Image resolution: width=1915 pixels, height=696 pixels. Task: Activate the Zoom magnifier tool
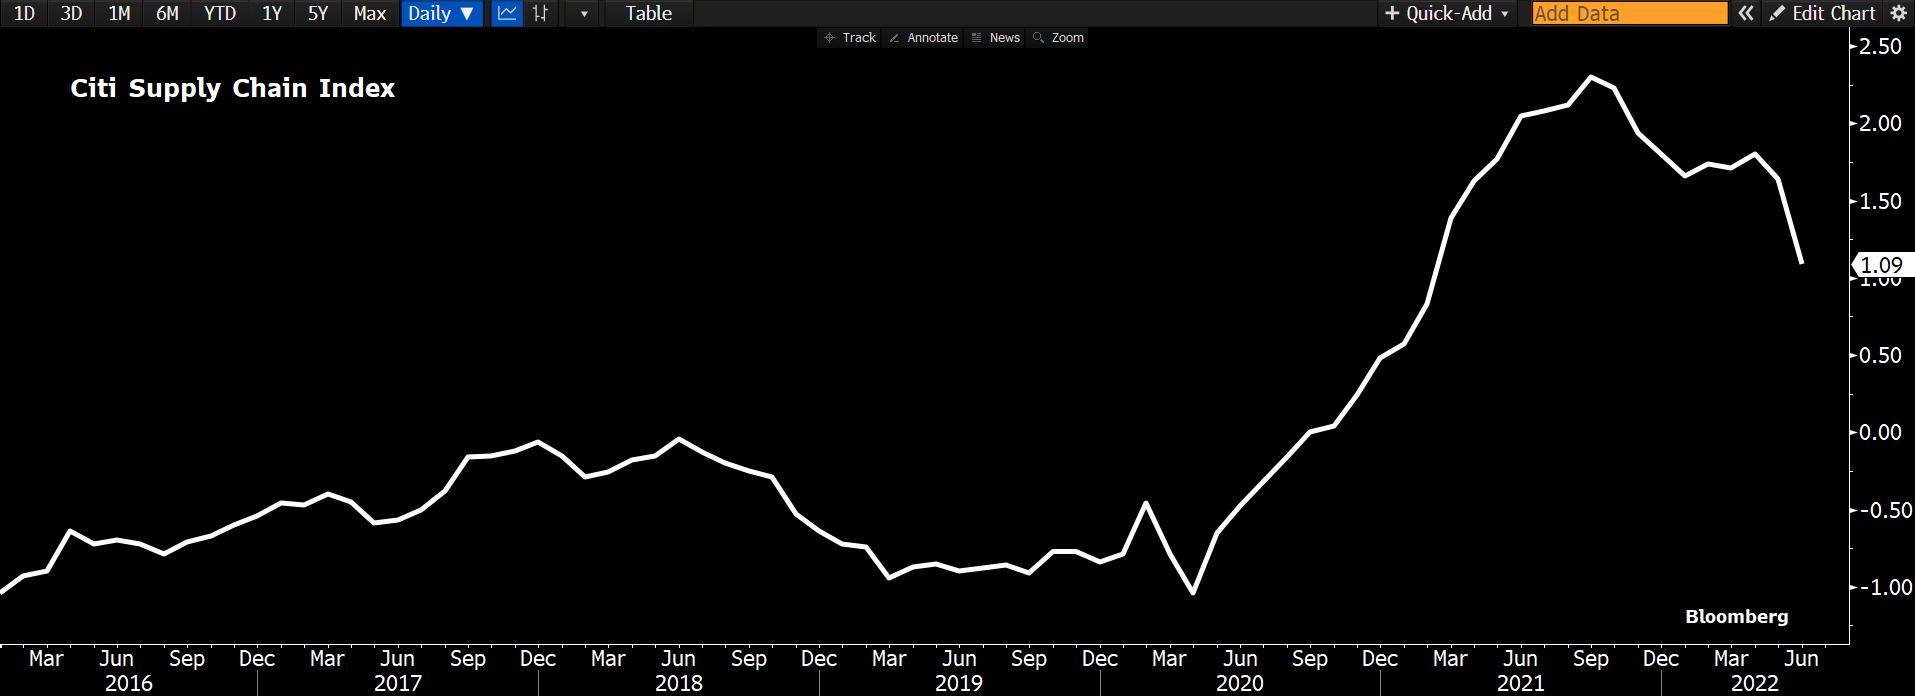[1058, 38]
